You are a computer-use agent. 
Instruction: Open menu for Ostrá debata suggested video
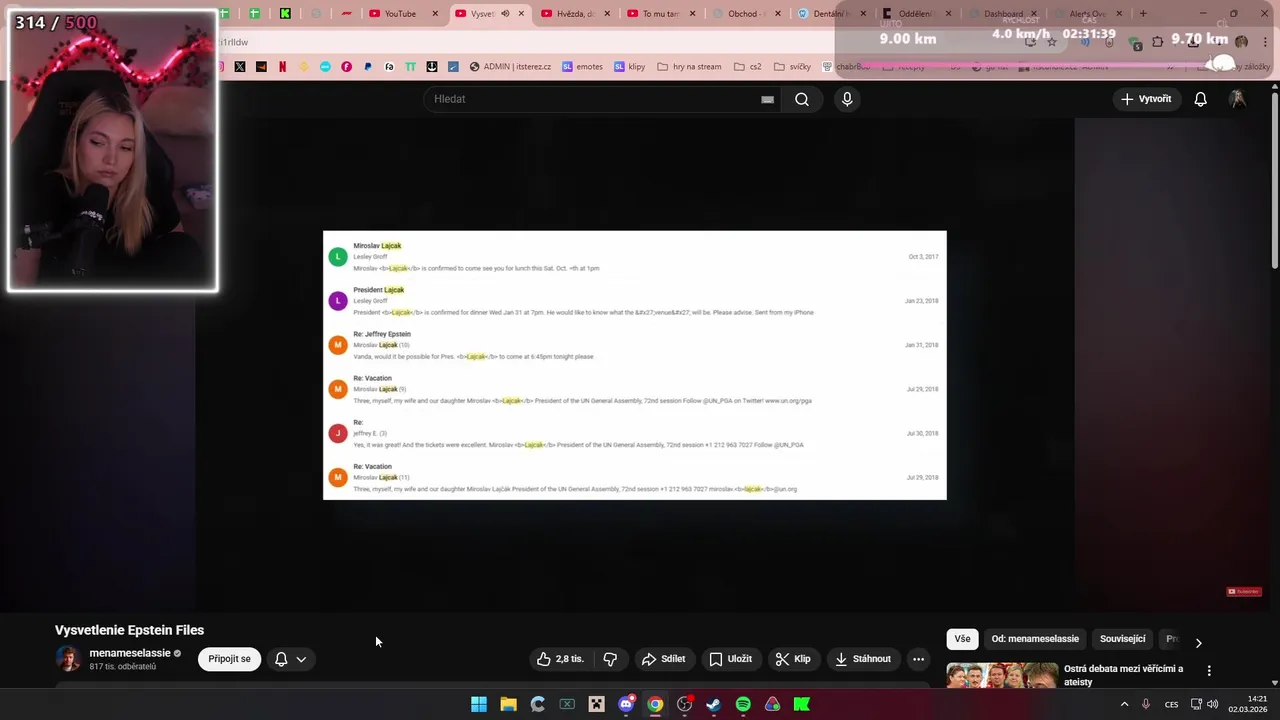(1209, 671)
